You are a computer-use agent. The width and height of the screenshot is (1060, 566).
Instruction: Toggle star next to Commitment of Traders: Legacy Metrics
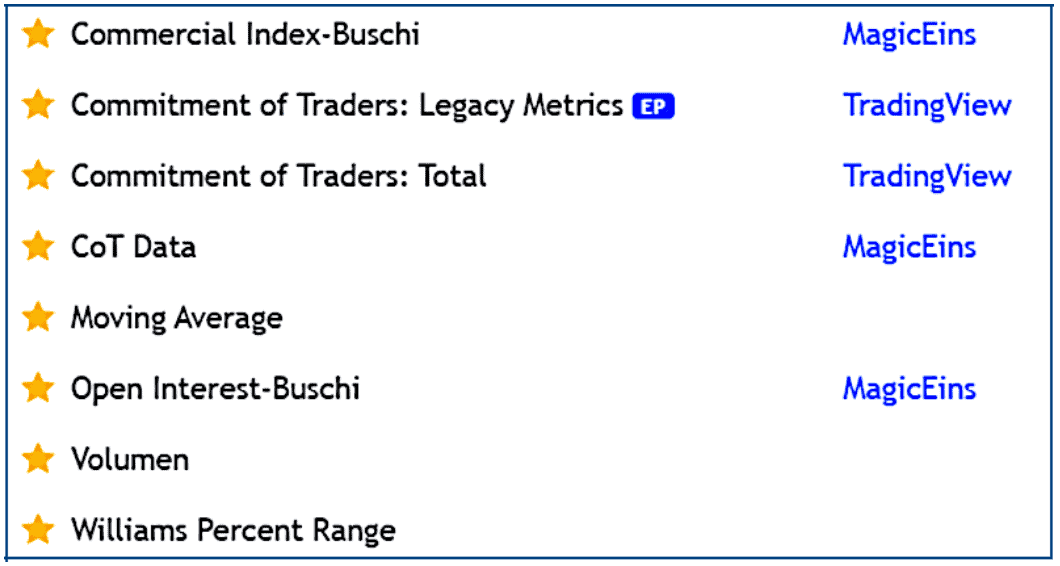(38, 105)
